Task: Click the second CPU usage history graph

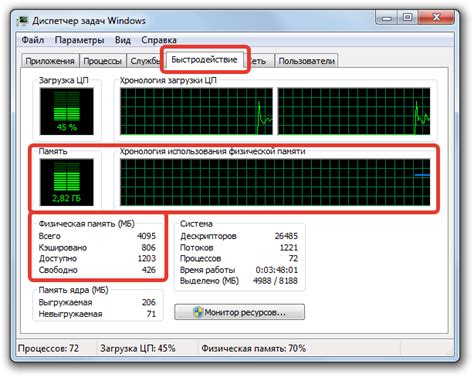Action: pyautogui.click(x=354, y=111)
